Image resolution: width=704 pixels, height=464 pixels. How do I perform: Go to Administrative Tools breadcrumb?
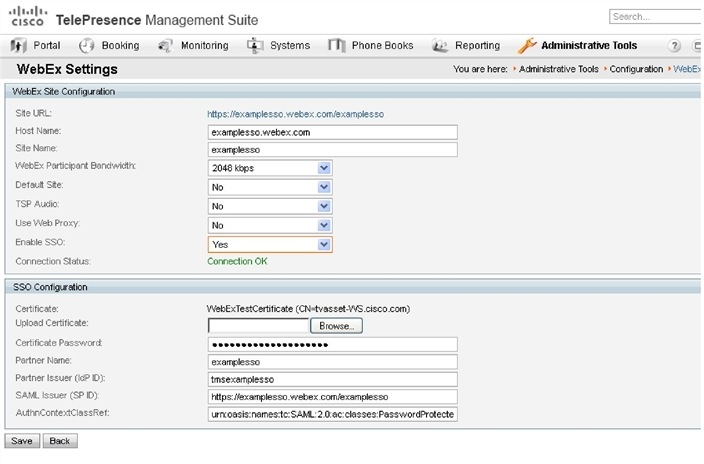[559, 69]
